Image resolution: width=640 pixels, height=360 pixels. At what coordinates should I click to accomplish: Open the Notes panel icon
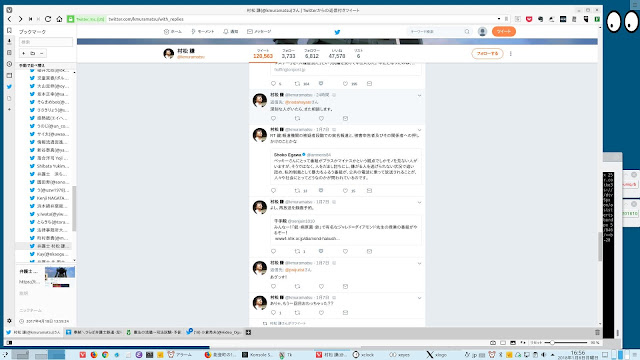(x=9, y=53)
